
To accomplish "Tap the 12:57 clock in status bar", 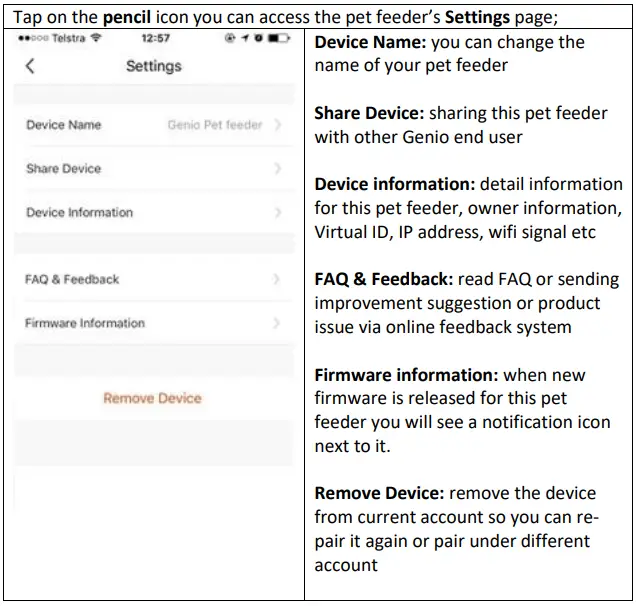I will (x=155, y=39).
